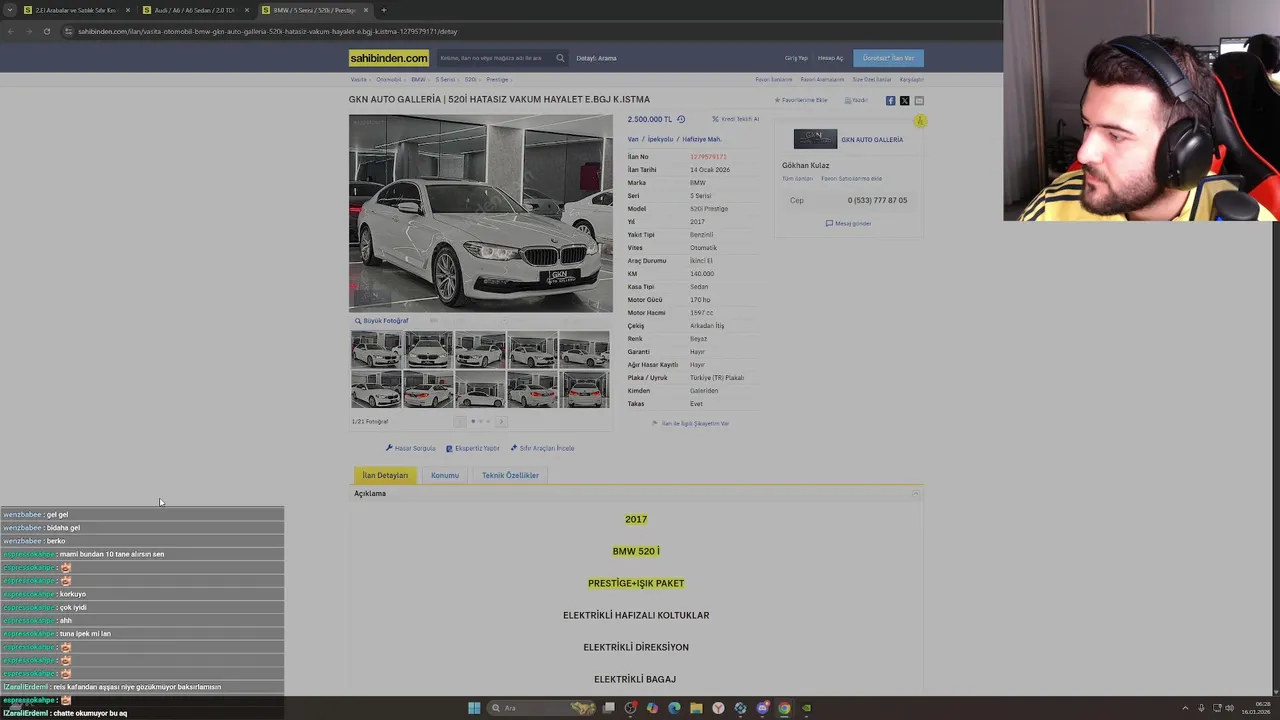Click Hesap Aç sign-up link
The image size is (1280, 720).
[x=830, y=58]
